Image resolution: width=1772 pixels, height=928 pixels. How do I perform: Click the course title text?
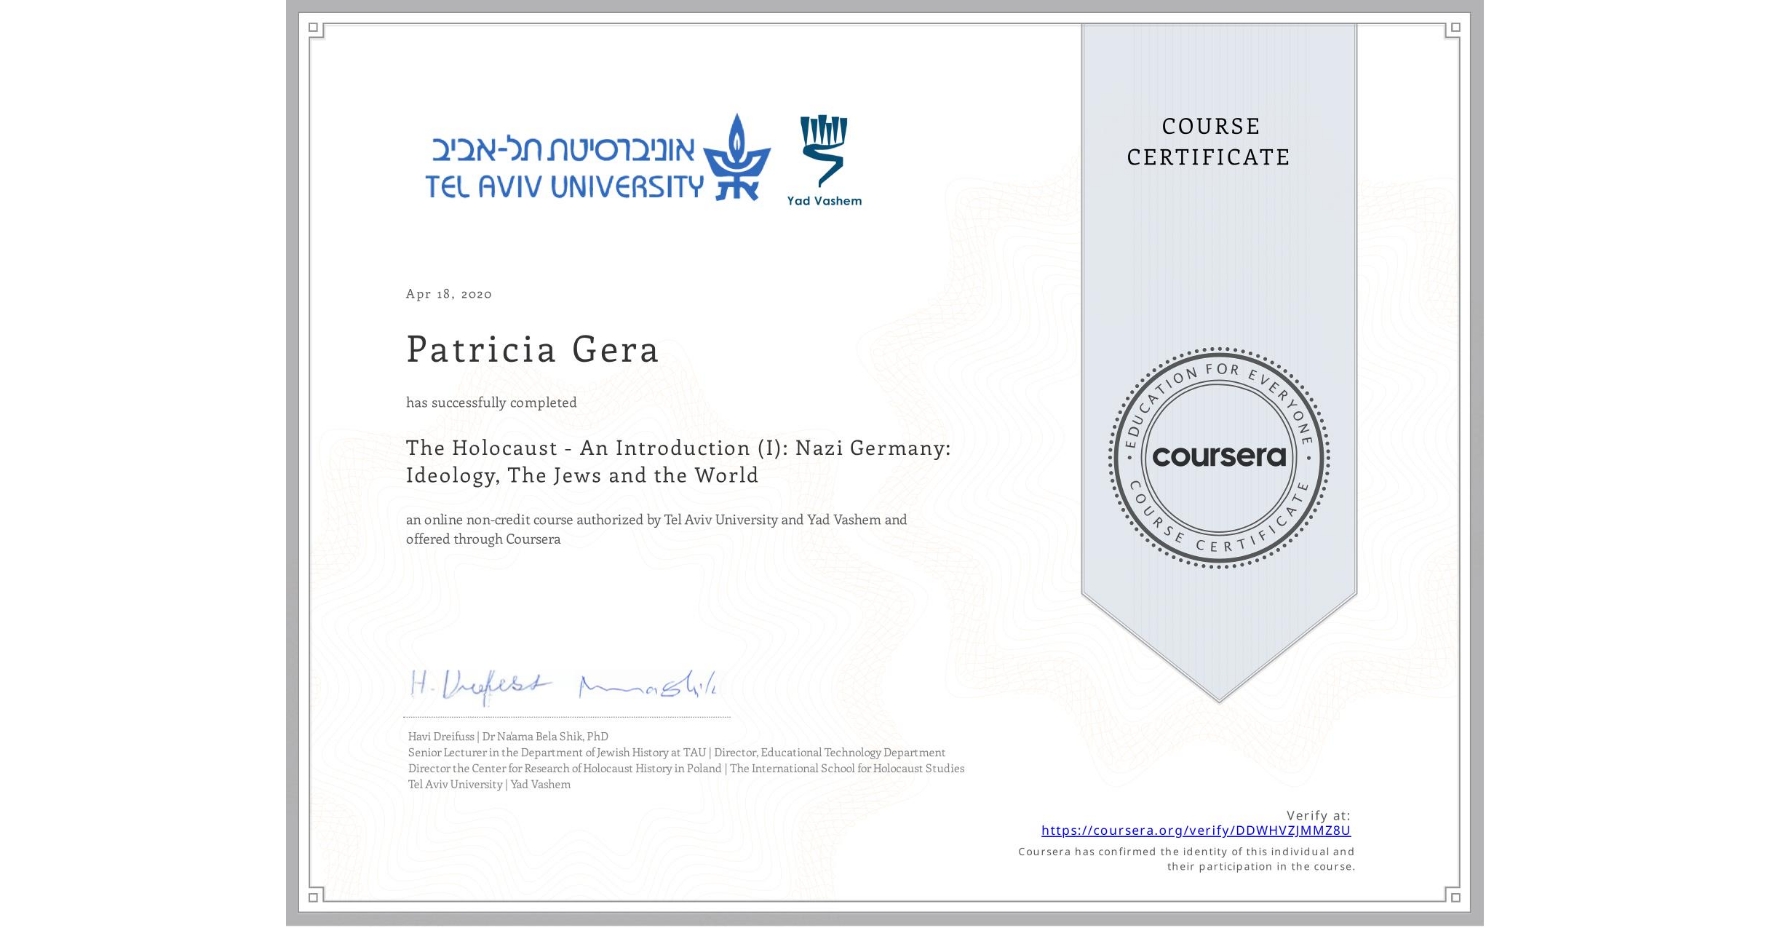click(x=678, y=461)
